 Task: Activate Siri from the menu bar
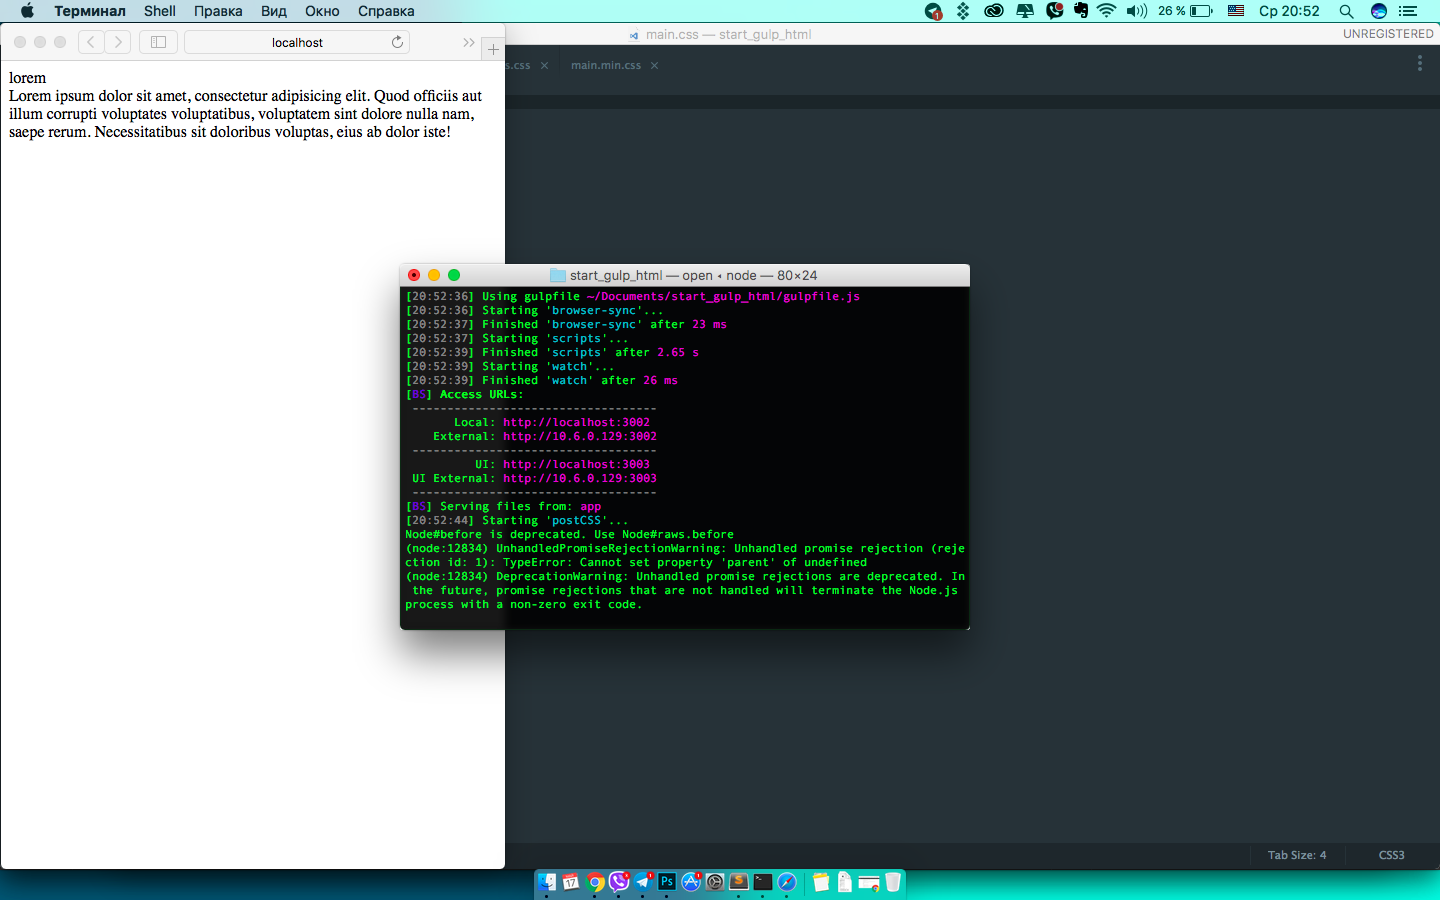click(x=1379, y=11)
